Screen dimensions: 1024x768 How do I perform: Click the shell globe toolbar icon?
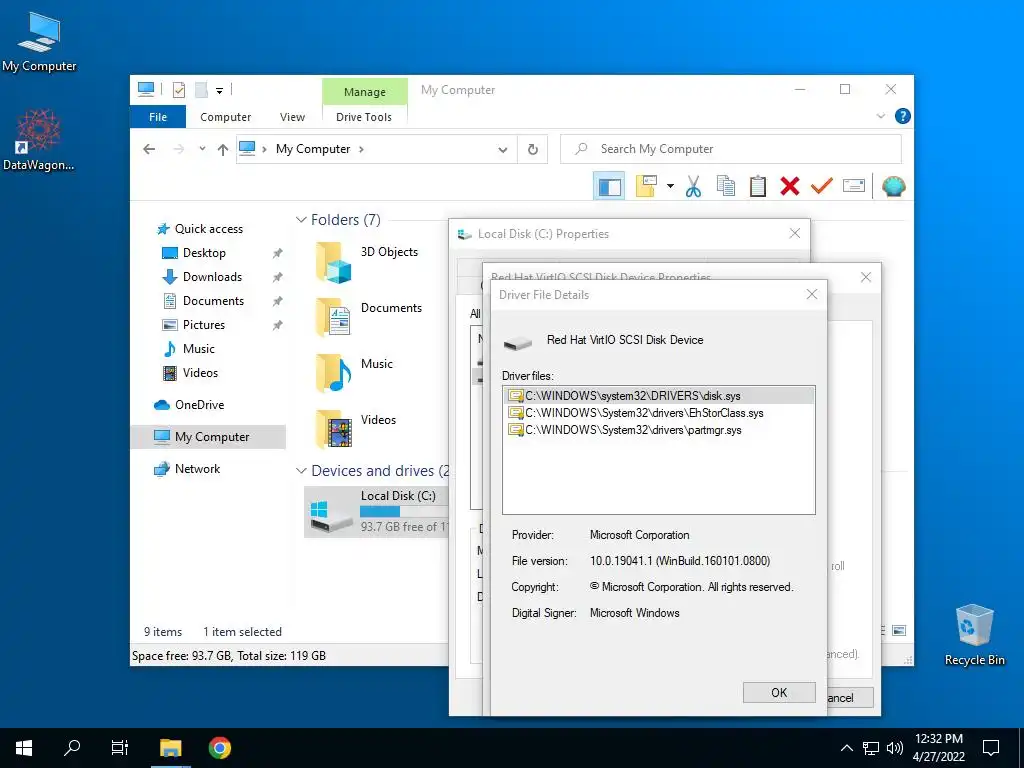(x=893, y=187)
